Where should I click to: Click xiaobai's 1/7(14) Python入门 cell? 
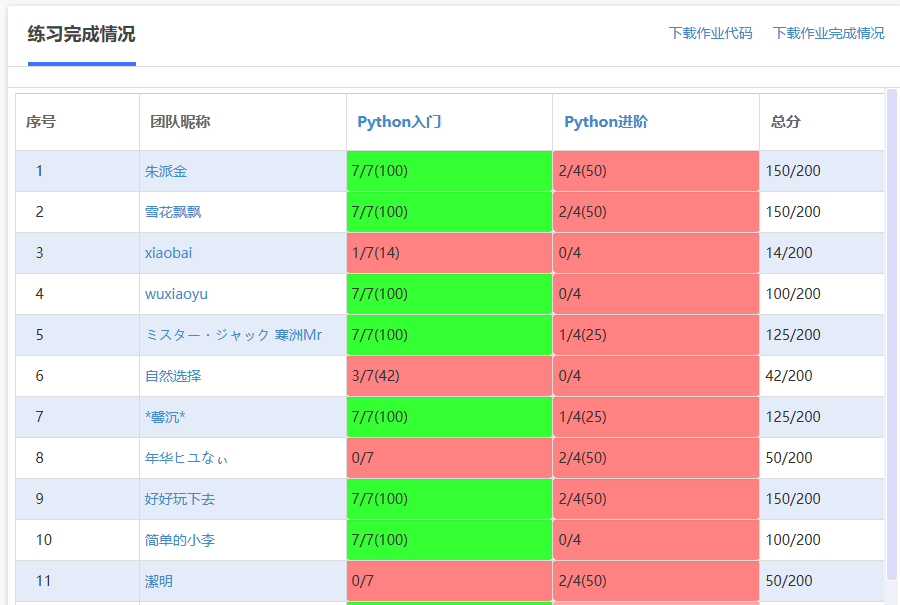[449, 253]
